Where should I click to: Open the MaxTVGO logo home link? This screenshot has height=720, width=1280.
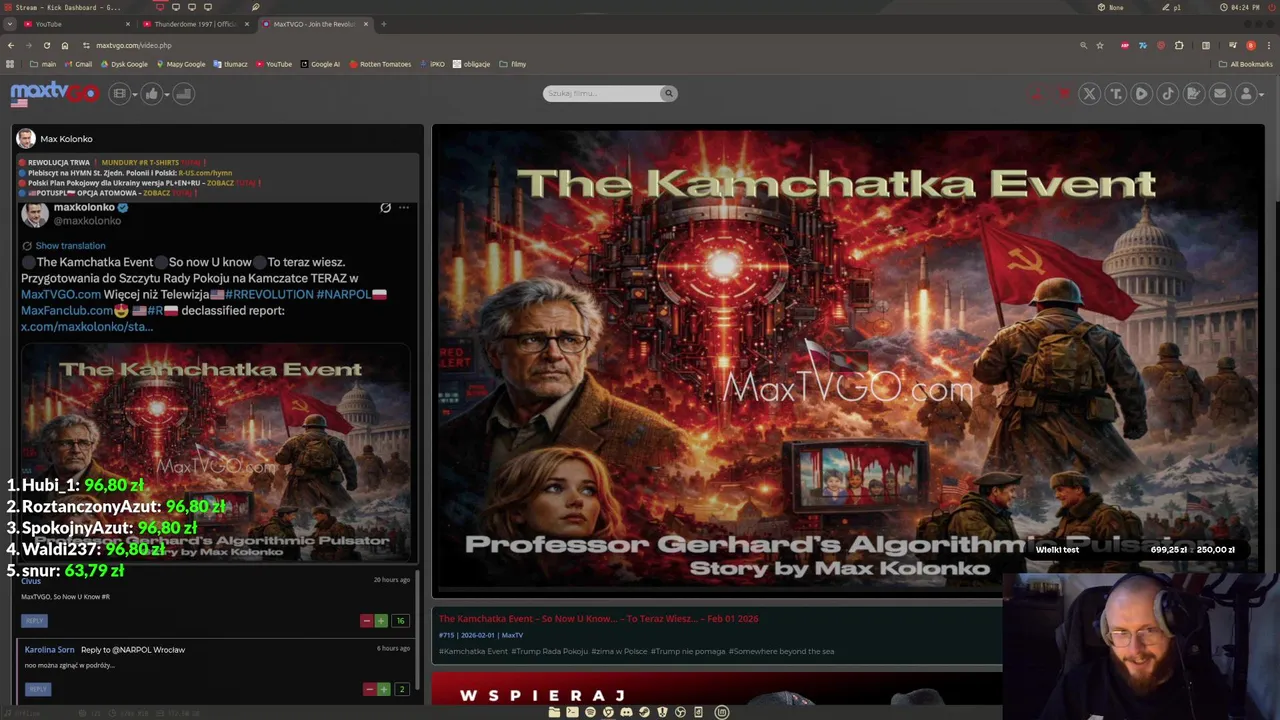tap(54, 93)
